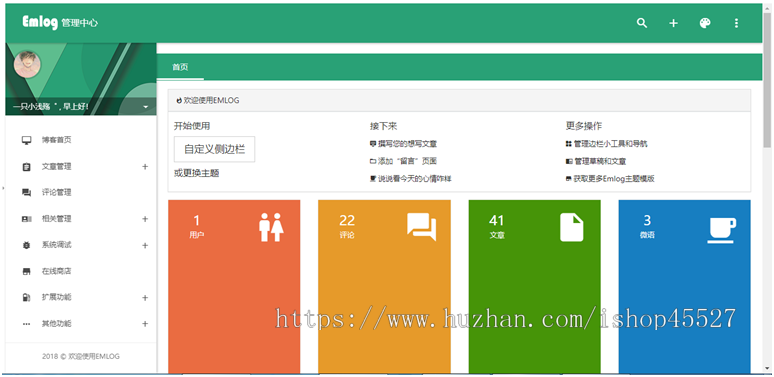Click the 22 评论 count text
Screen dimensions: 774x377
[x=347, y=226]
